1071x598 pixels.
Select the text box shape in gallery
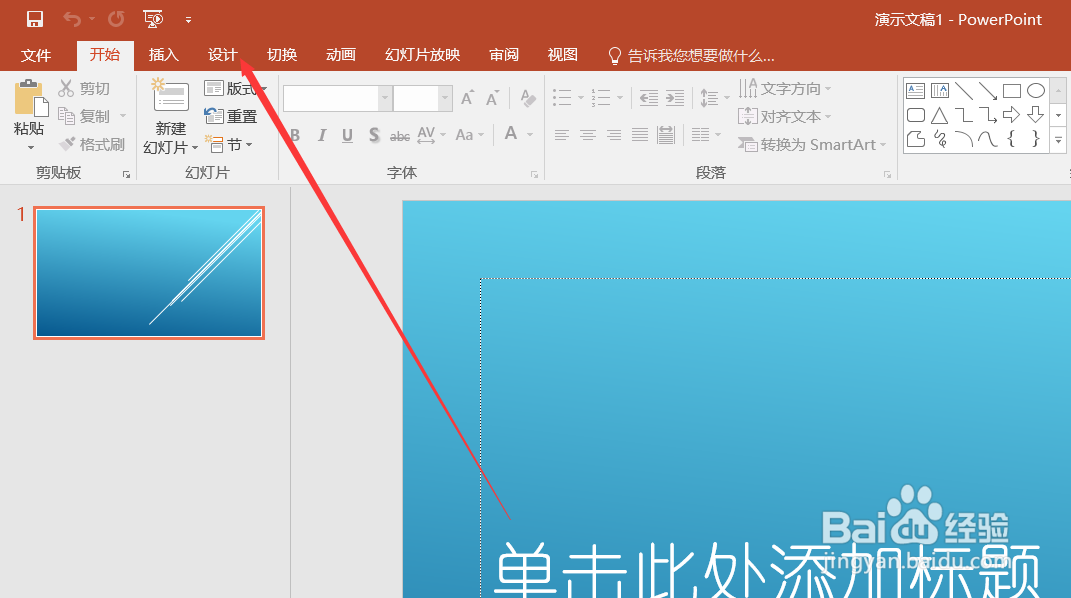pyautogui.click(x=915, y=90)
